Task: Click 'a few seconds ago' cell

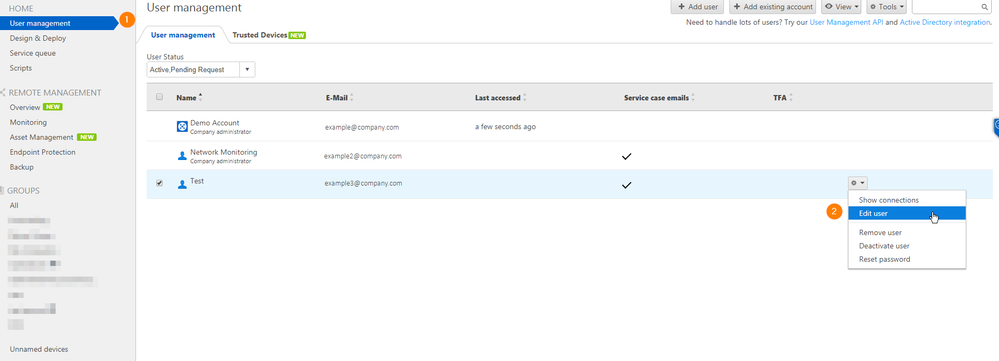Action: coord(506,127)
